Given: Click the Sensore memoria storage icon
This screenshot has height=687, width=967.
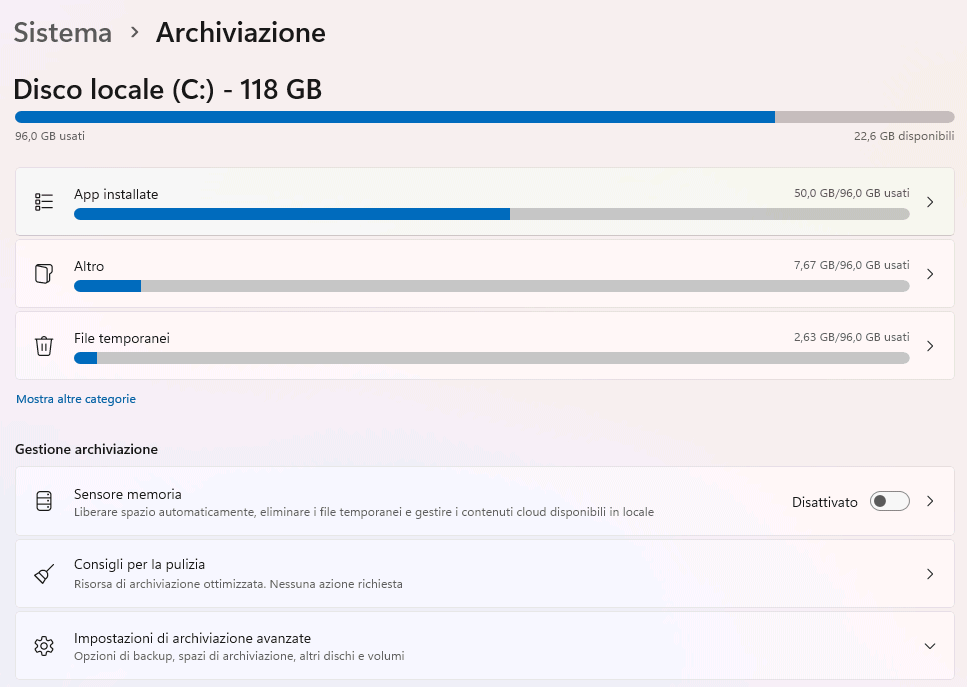Looking at the screenshot, I should pos(44,502).
